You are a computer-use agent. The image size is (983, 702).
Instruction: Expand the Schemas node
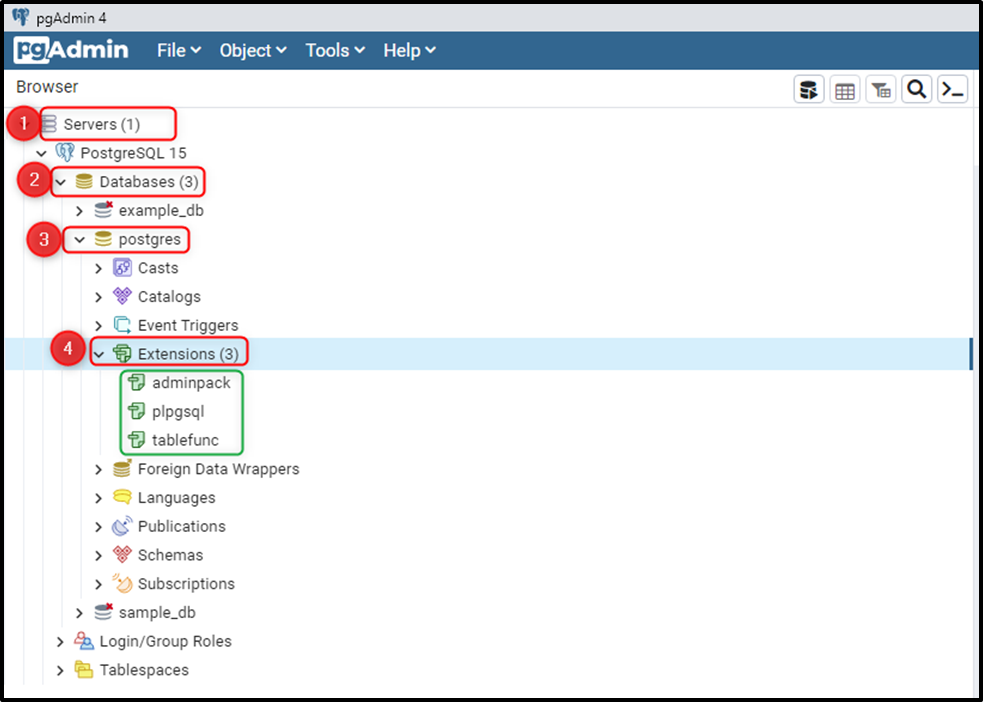pyautogui.click(x=97, y=554)
